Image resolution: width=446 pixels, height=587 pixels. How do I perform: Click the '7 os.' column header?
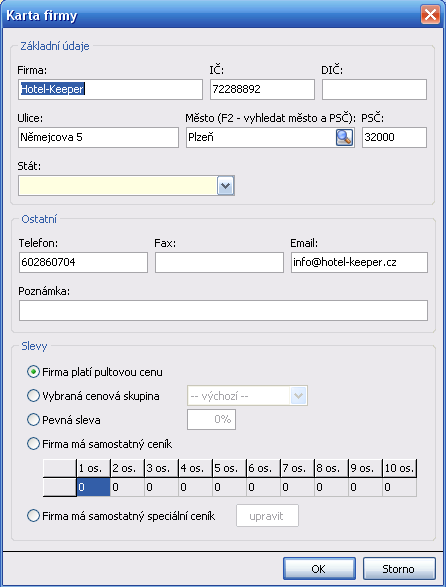[x=298, y=468]
